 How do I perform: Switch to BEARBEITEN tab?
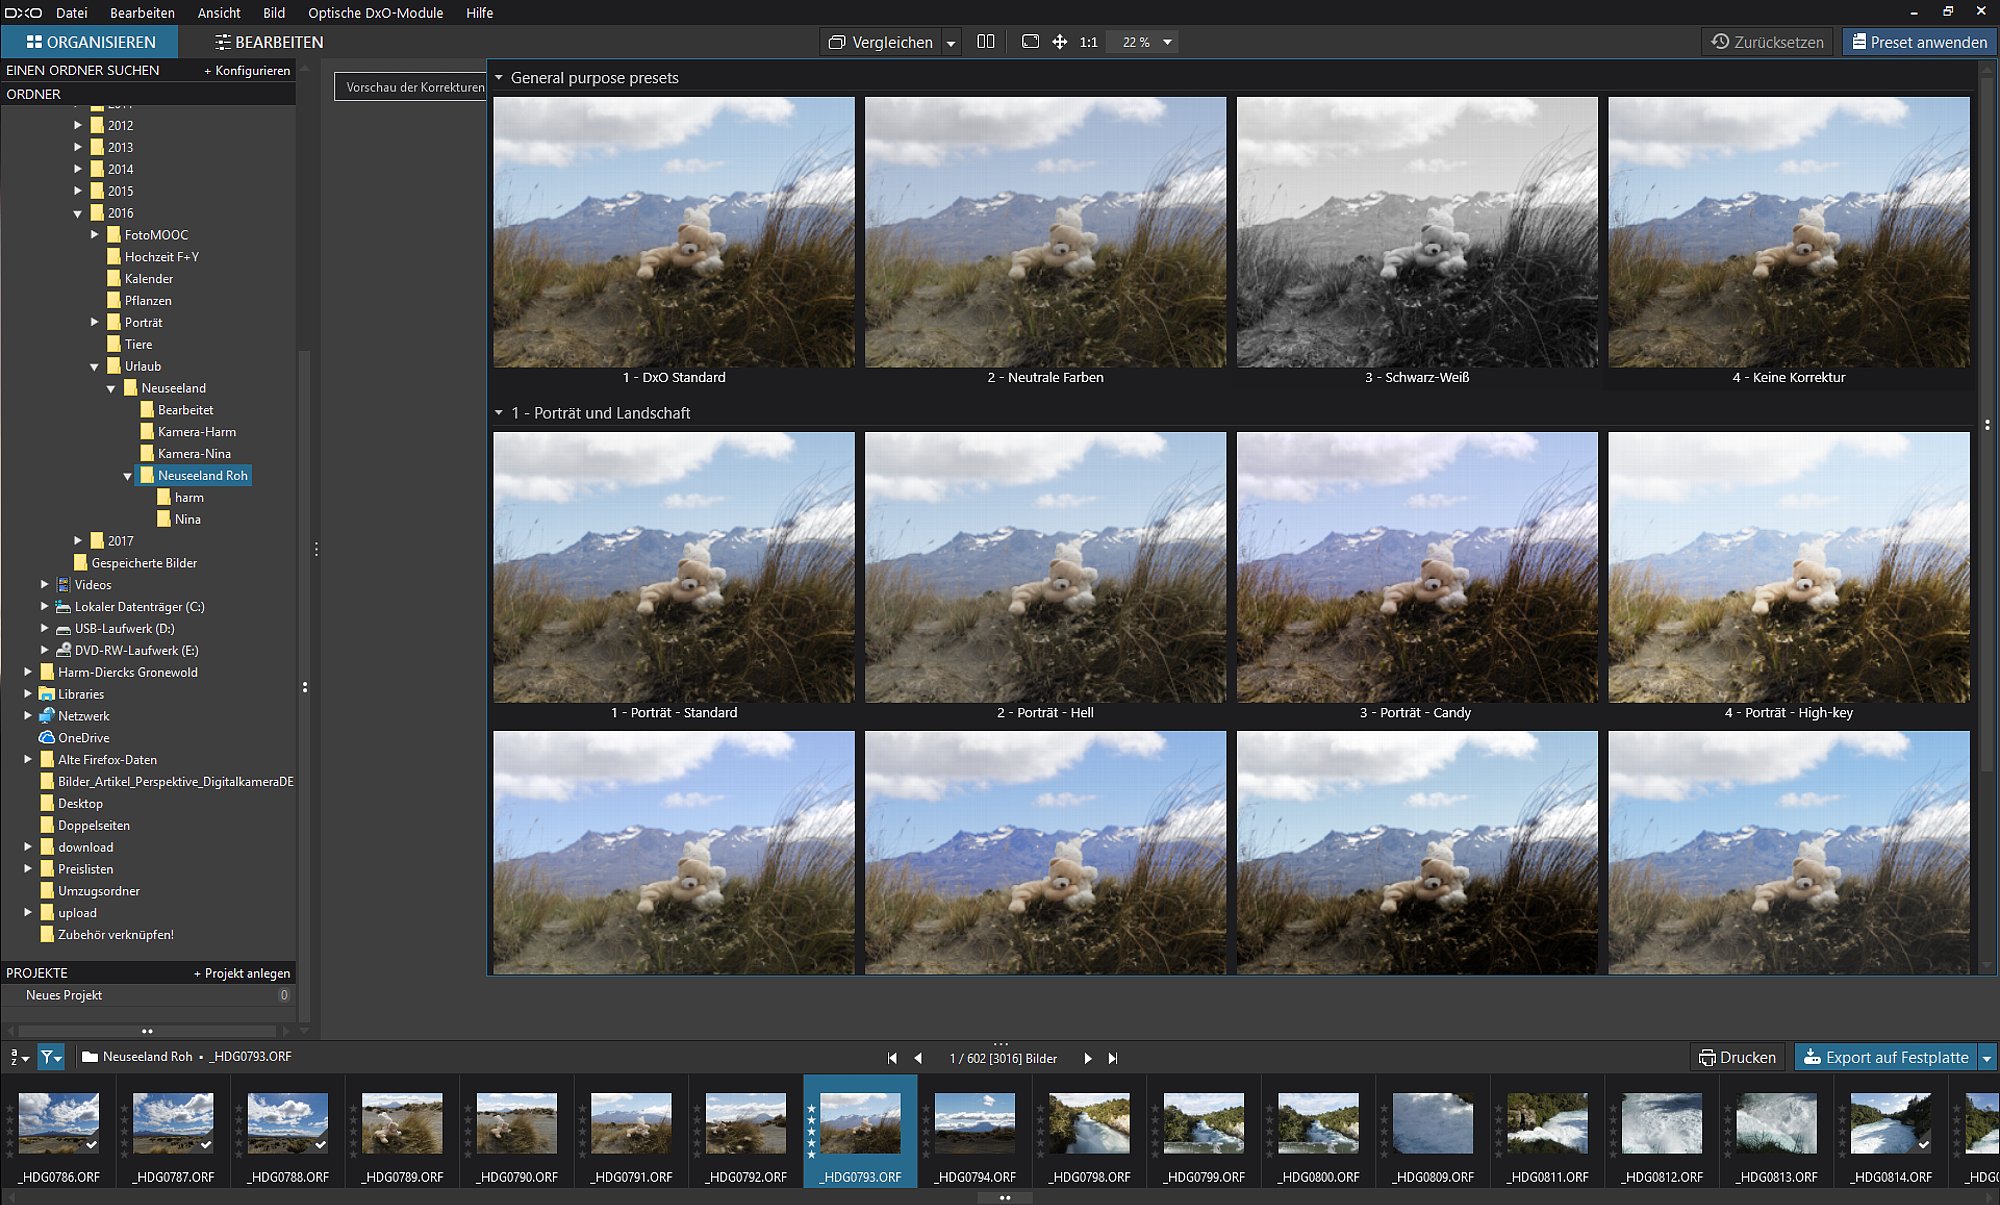coord(269,42)
